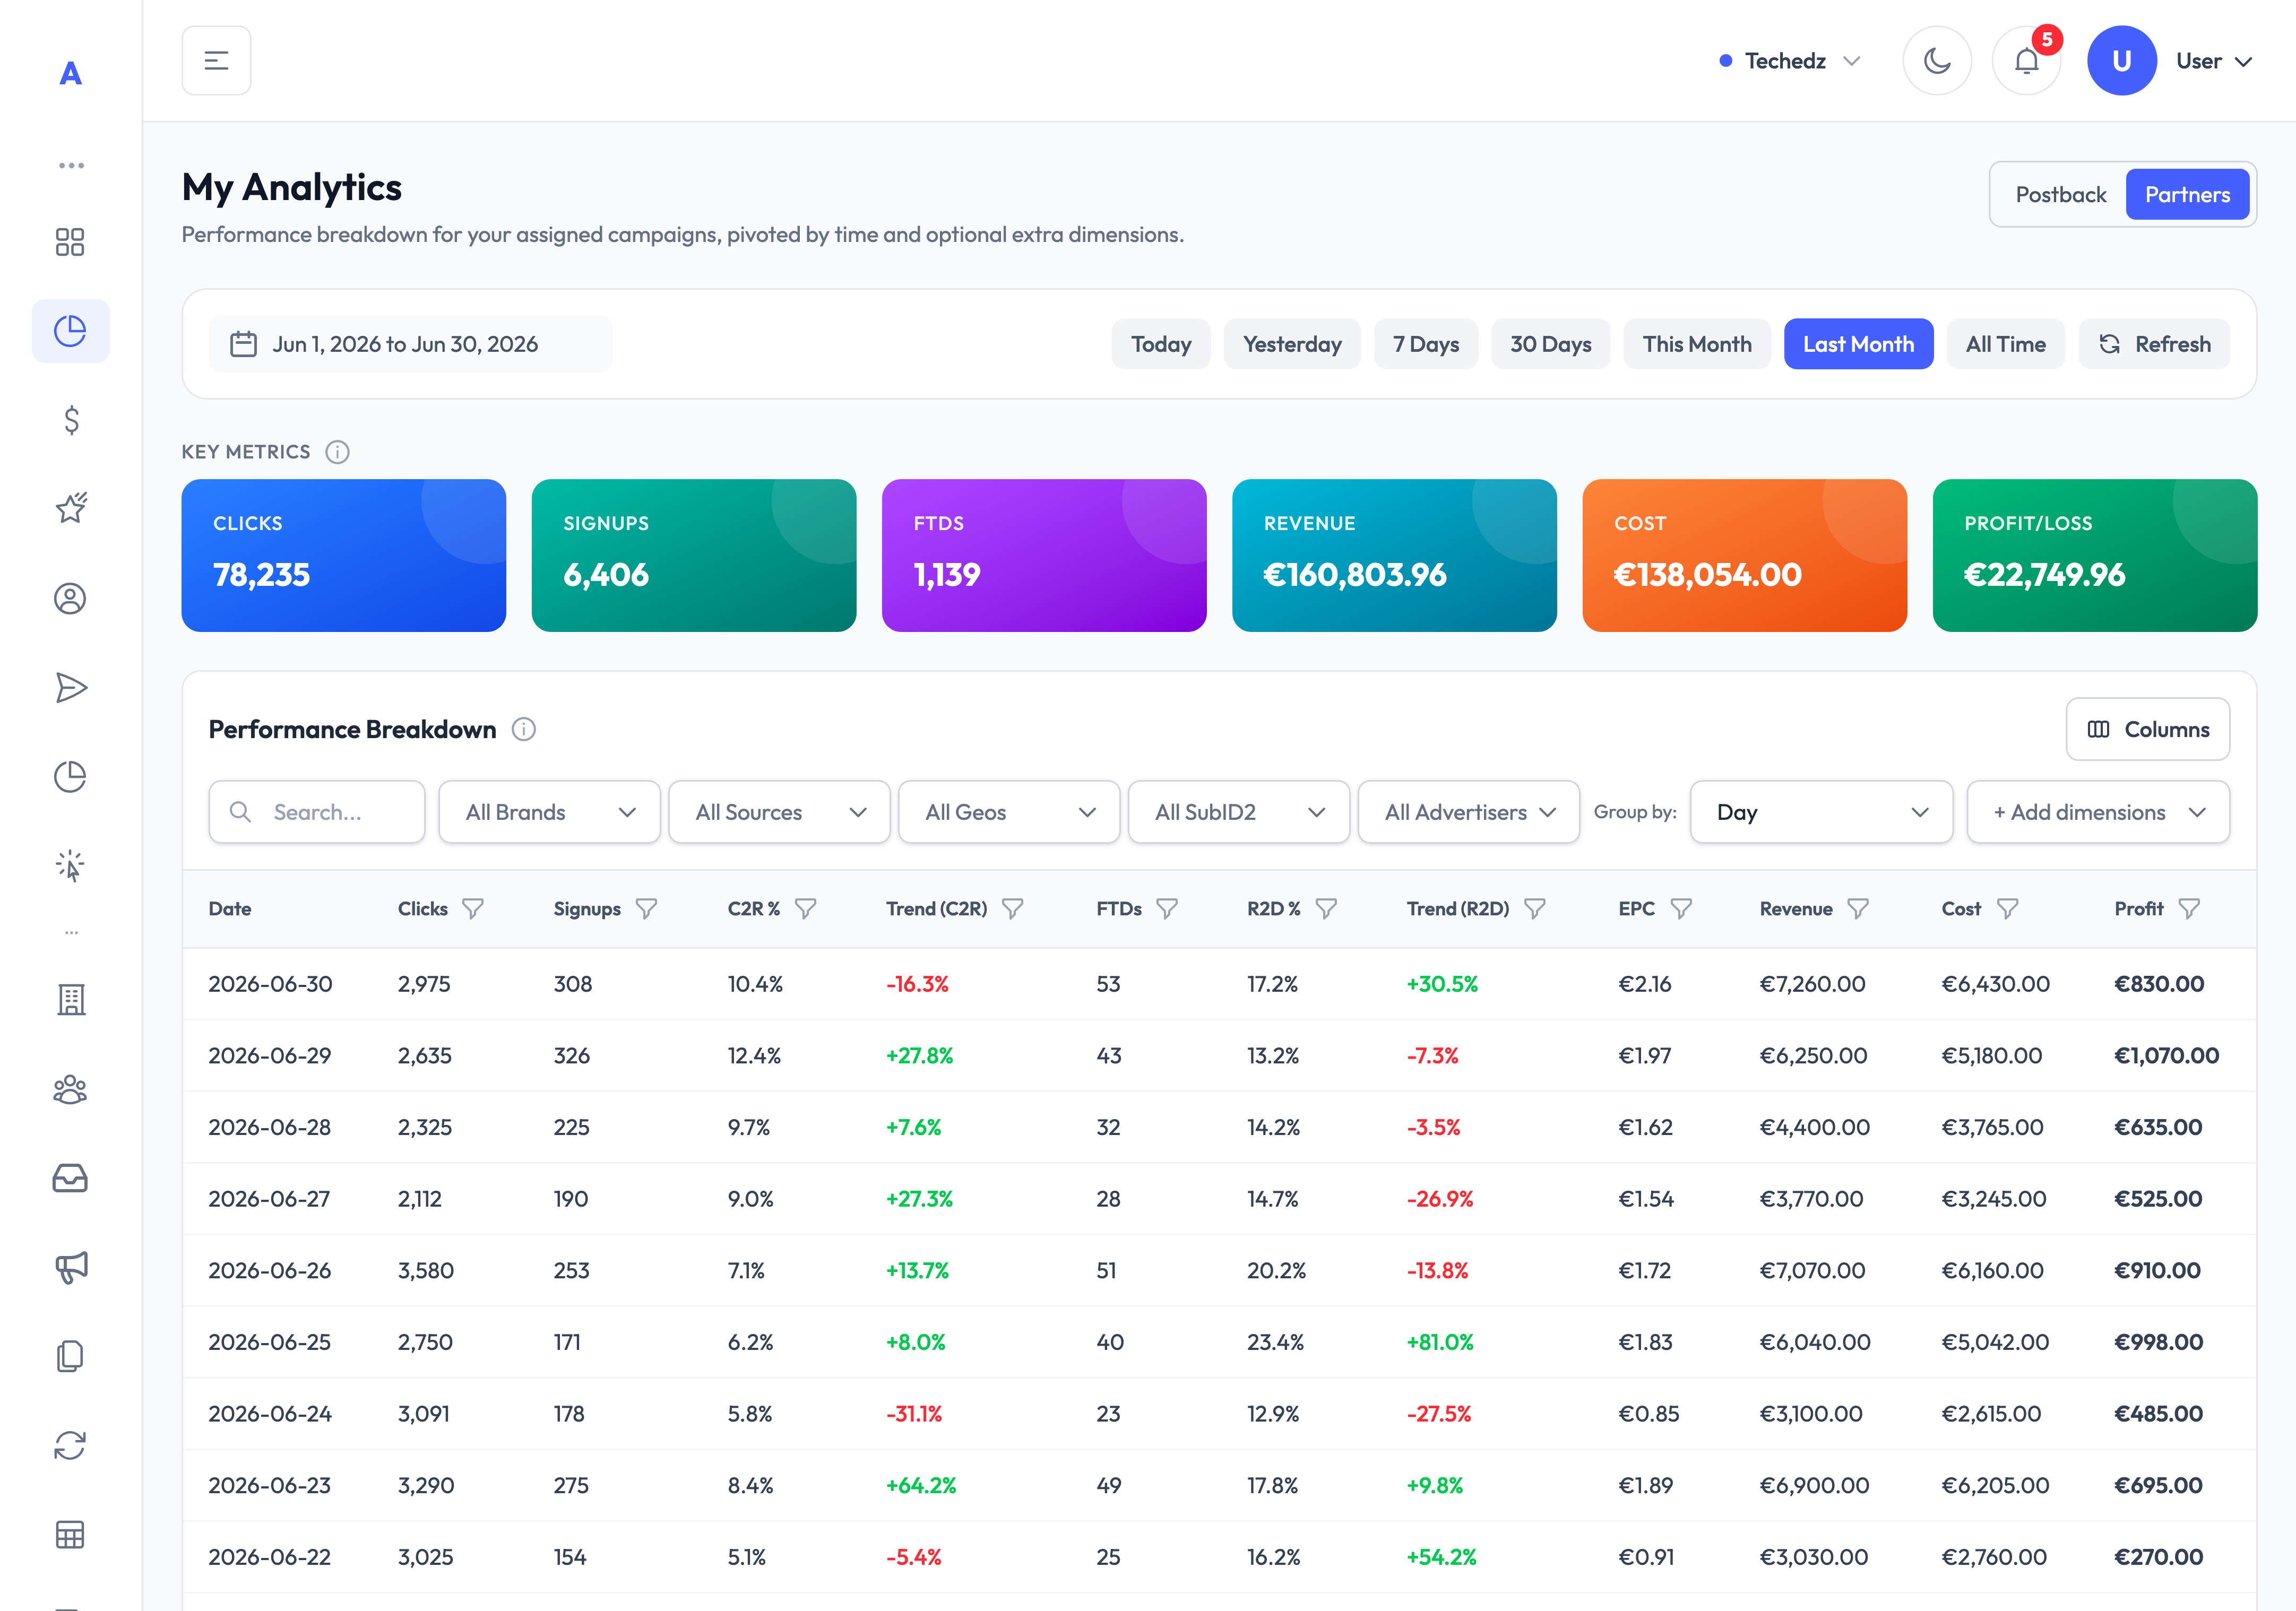Viewport: 2296px width, 1611px height.
Task: Open the cursor click sidebar icon
Action: coord(70,865)
